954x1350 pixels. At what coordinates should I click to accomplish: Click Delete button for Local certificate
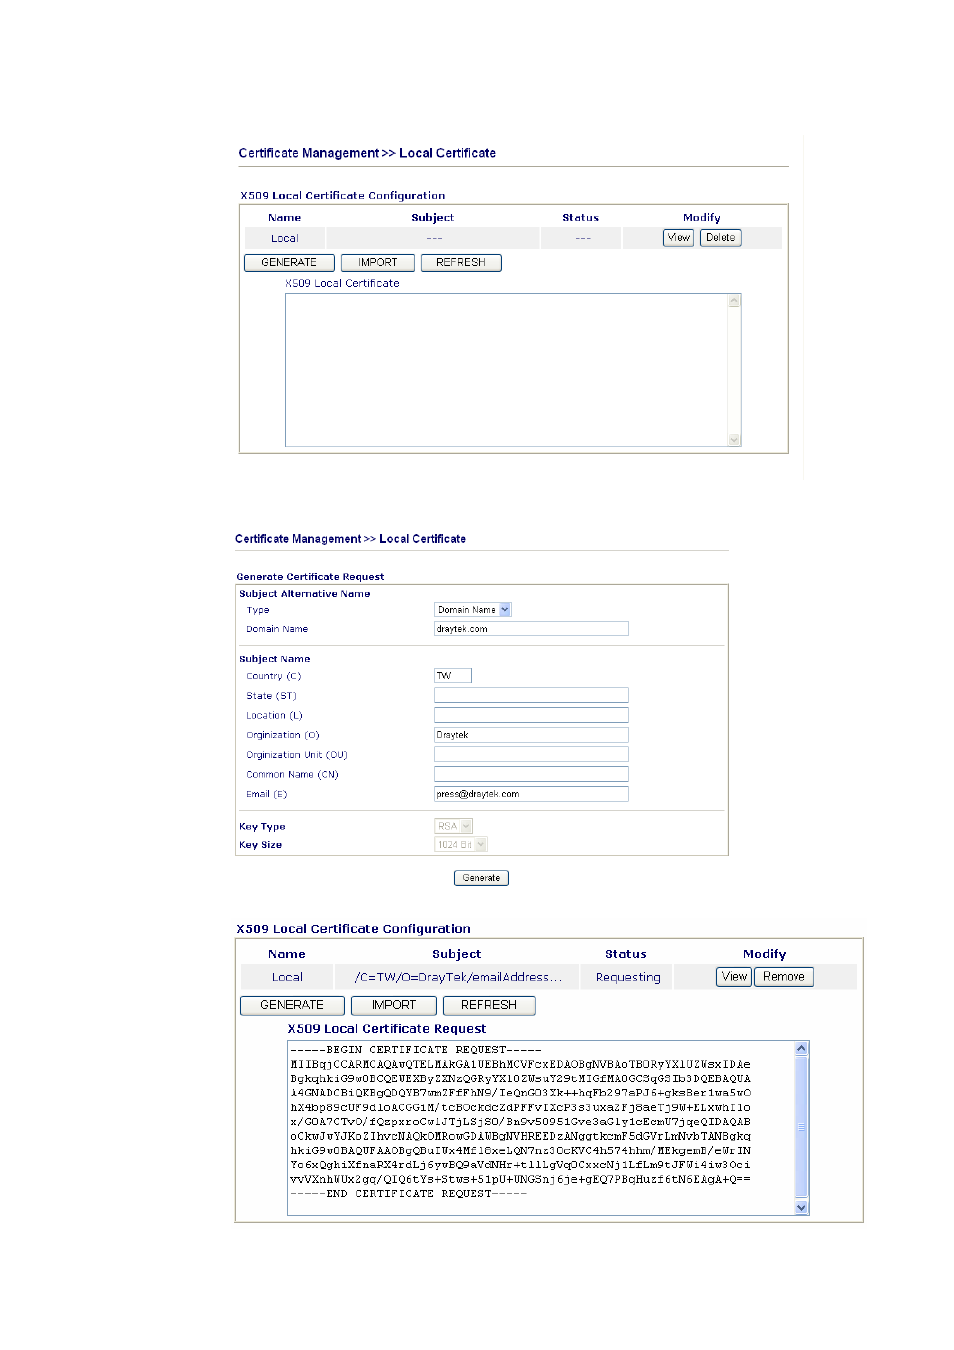click(720, 238)
